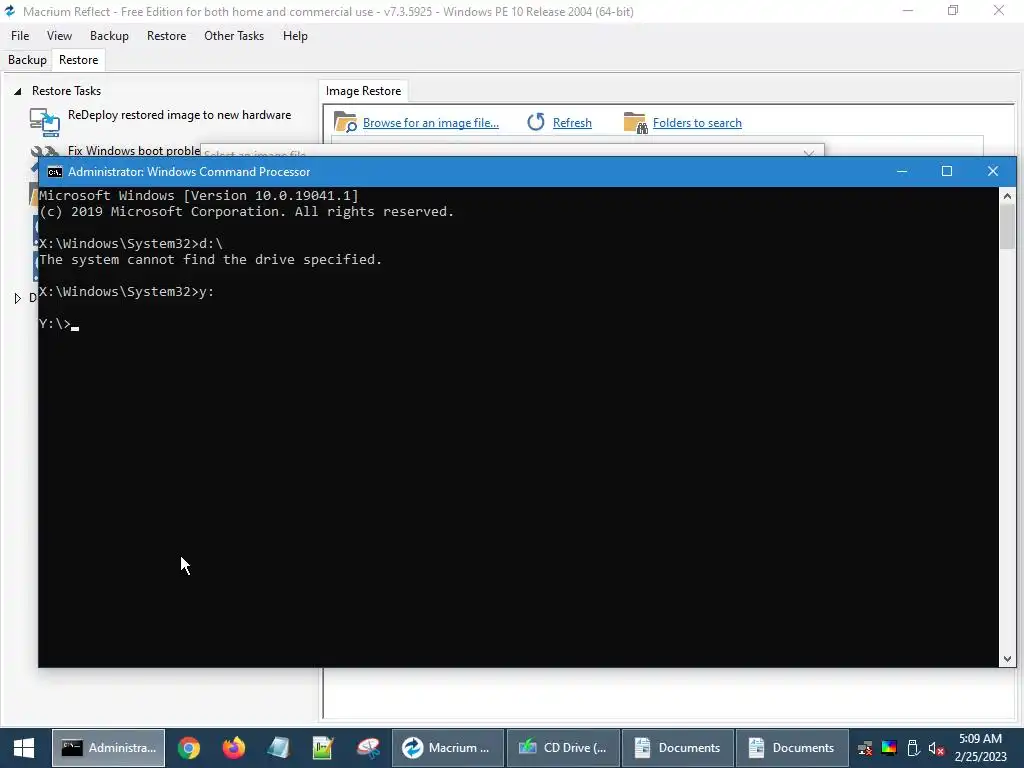Open ReDeploy restored image to new hardware

180,115
